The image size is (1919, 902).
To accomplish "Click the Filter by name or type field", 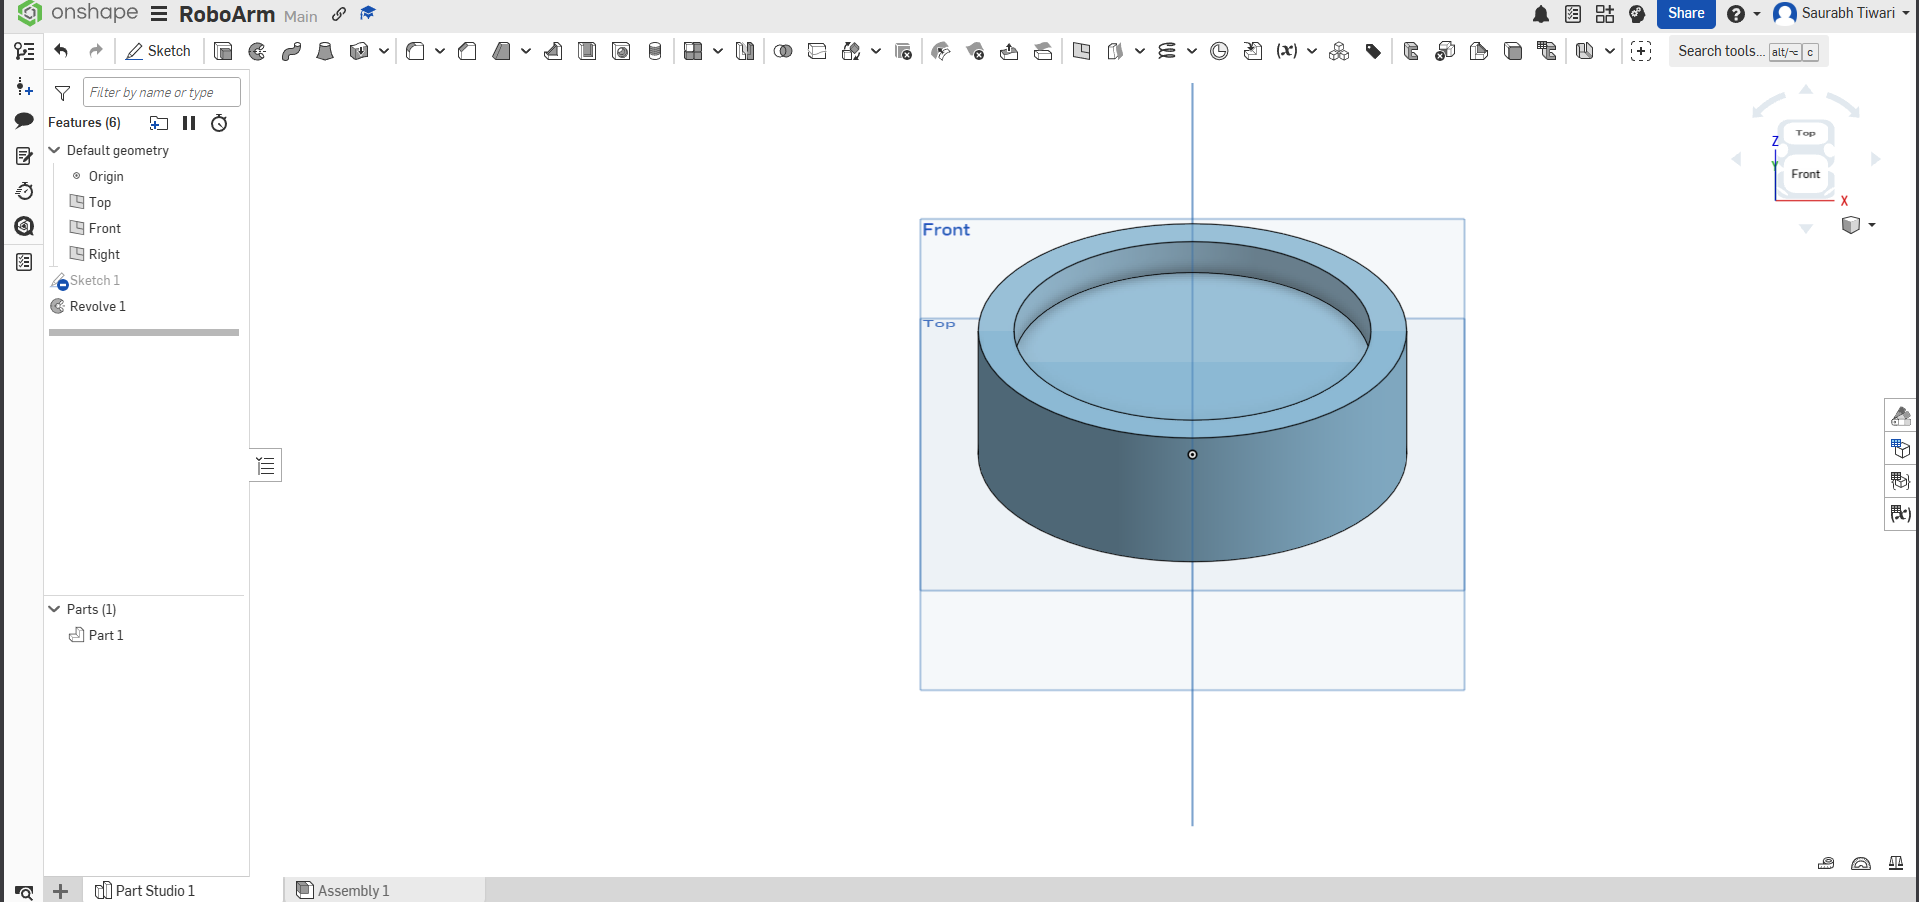I will 162,92.
